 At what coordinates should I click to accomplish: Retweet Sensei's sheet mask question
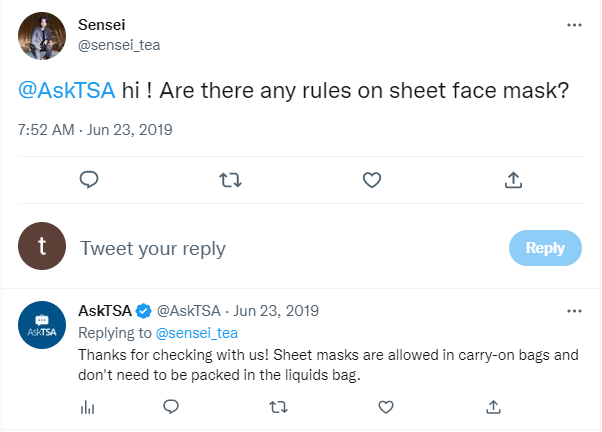click(229, 180)
